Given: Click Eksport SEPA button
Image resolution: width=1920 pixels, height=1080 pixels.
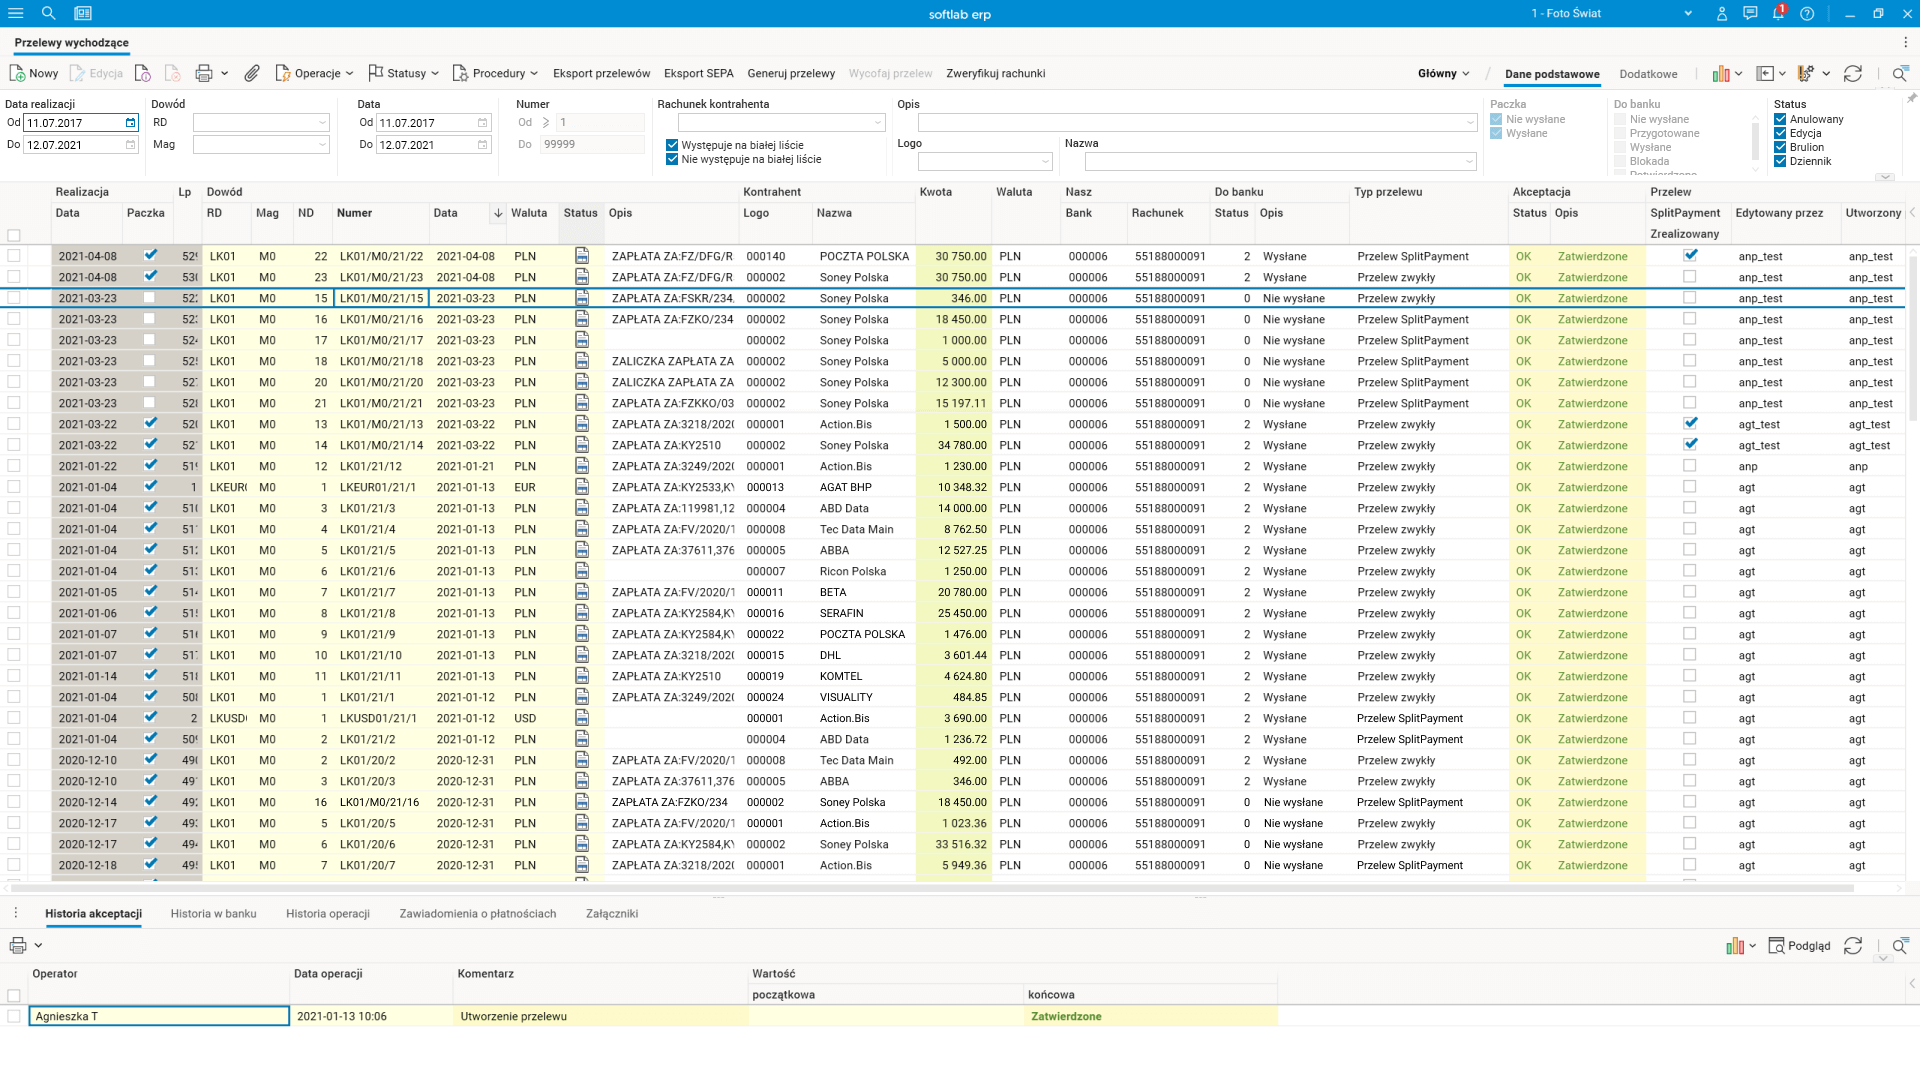Looking at the screenshot, I should [x=698, y=73].
